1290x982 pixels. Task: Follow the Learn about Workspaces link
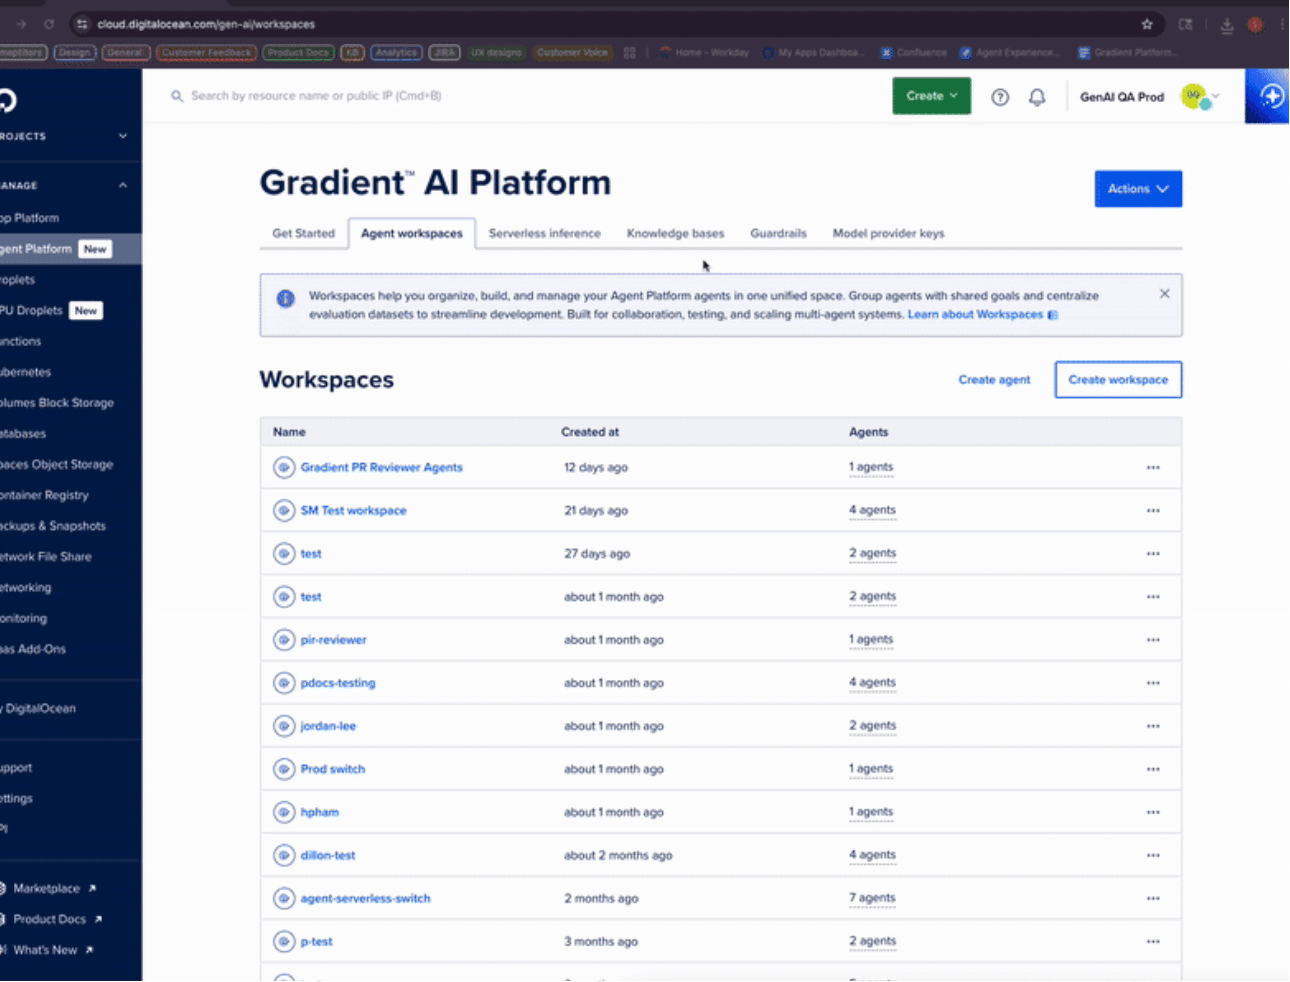tap(974, 315)
